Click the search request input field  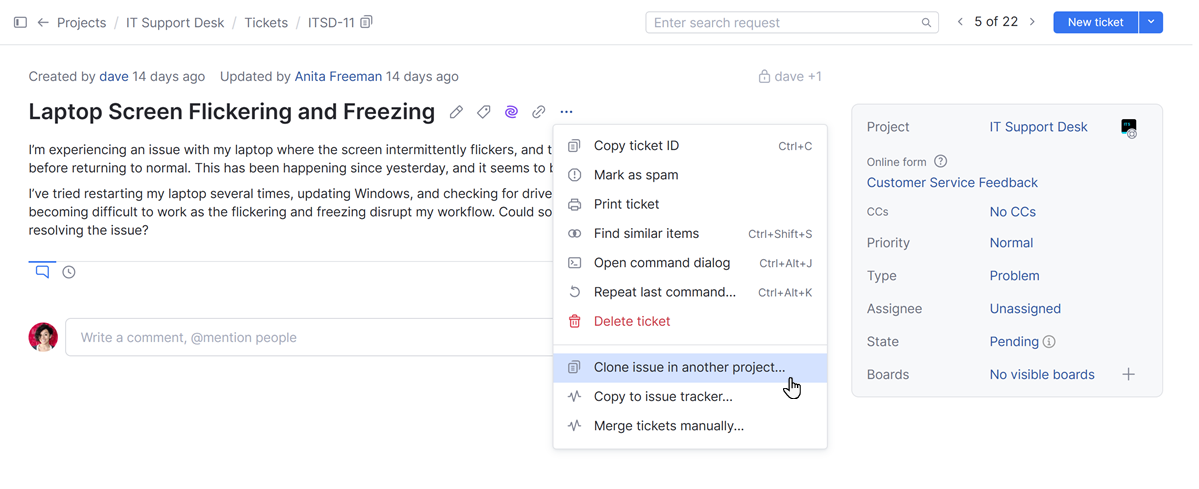point(785,22)
